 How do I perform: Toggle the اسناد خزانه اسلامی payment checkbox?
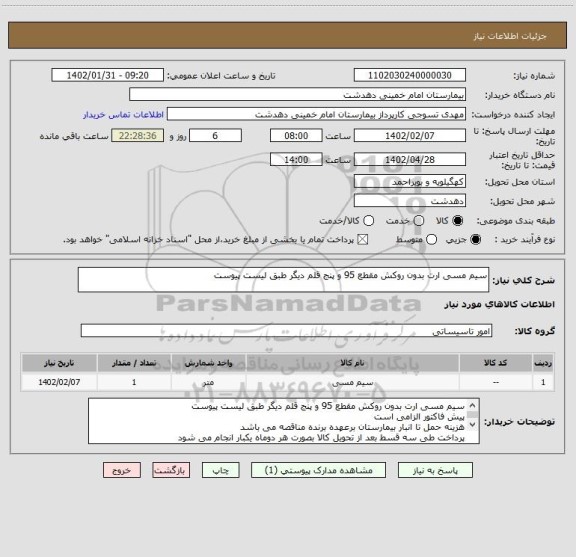(363, 240)
